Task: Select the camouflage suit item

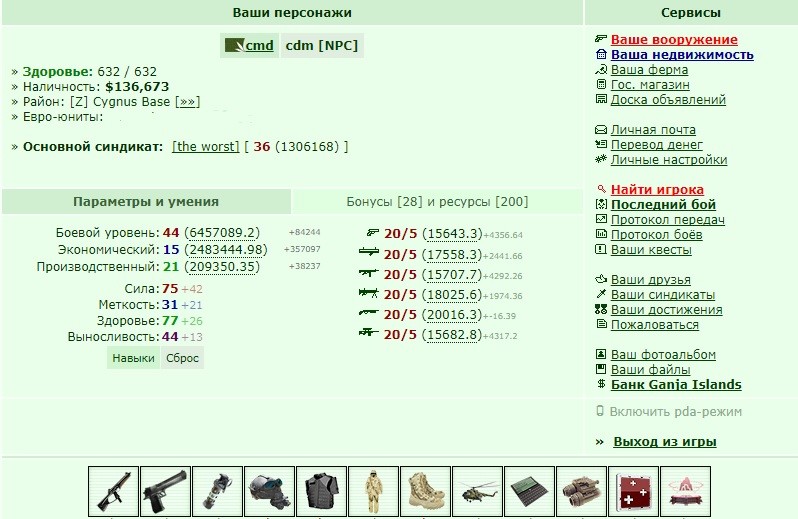Action: [373, 492]
